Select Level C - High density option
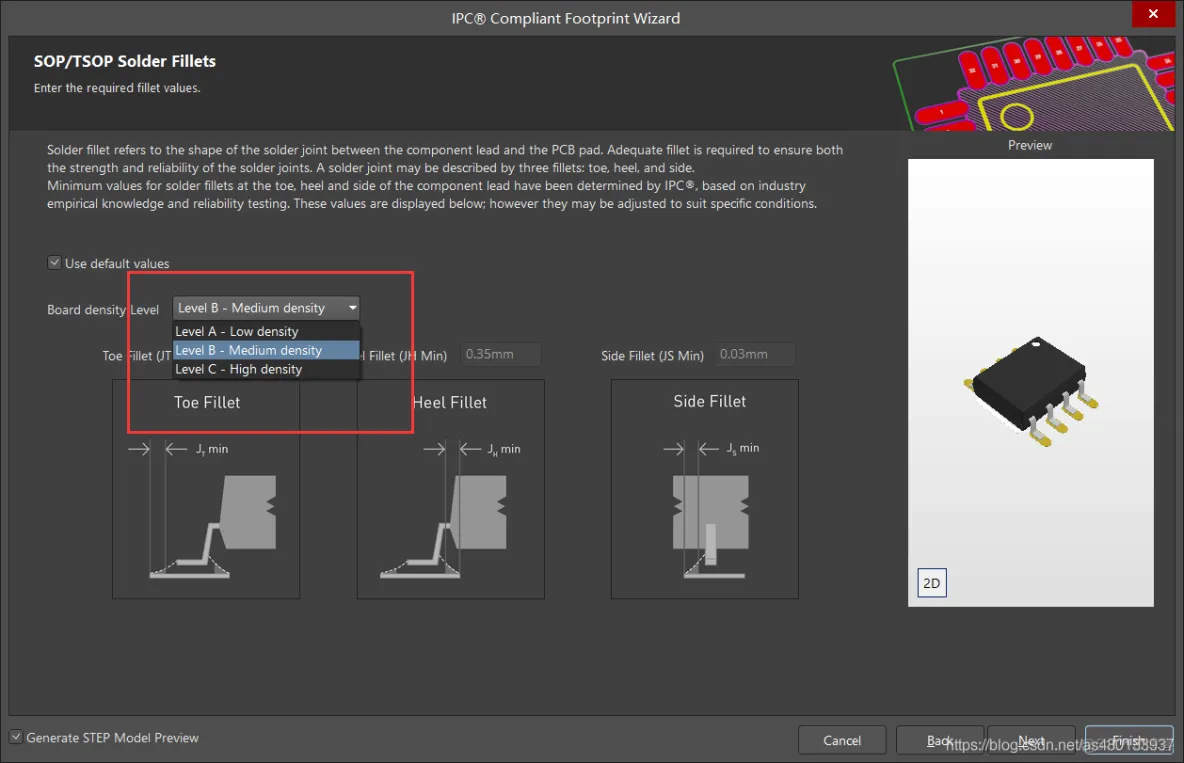 pos(266,369)
